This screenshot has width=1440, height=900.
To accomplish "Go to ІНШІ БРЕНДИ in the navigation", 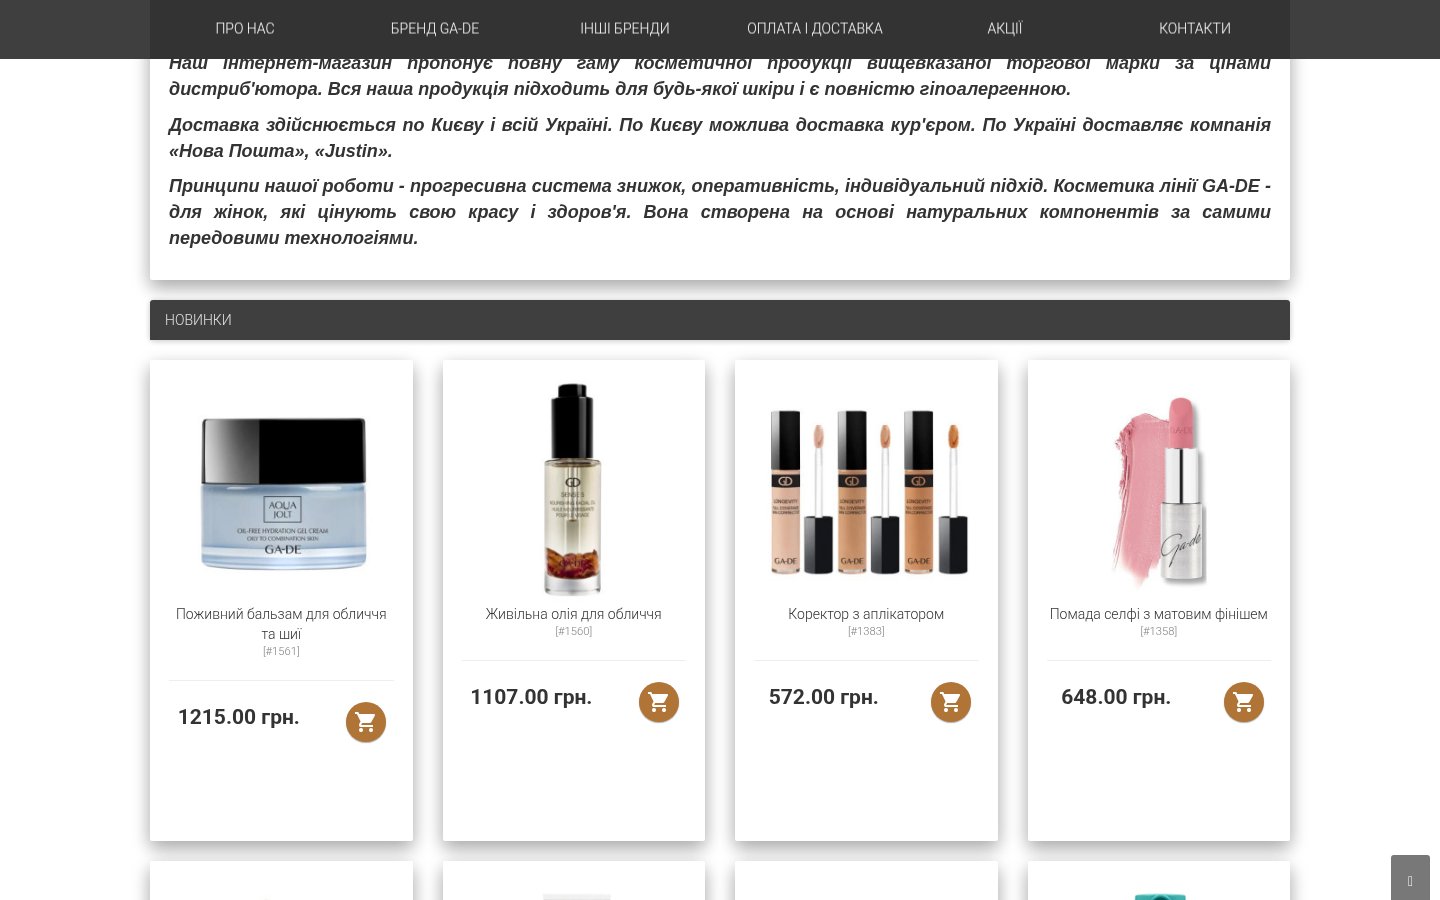I will pos(625,29).
